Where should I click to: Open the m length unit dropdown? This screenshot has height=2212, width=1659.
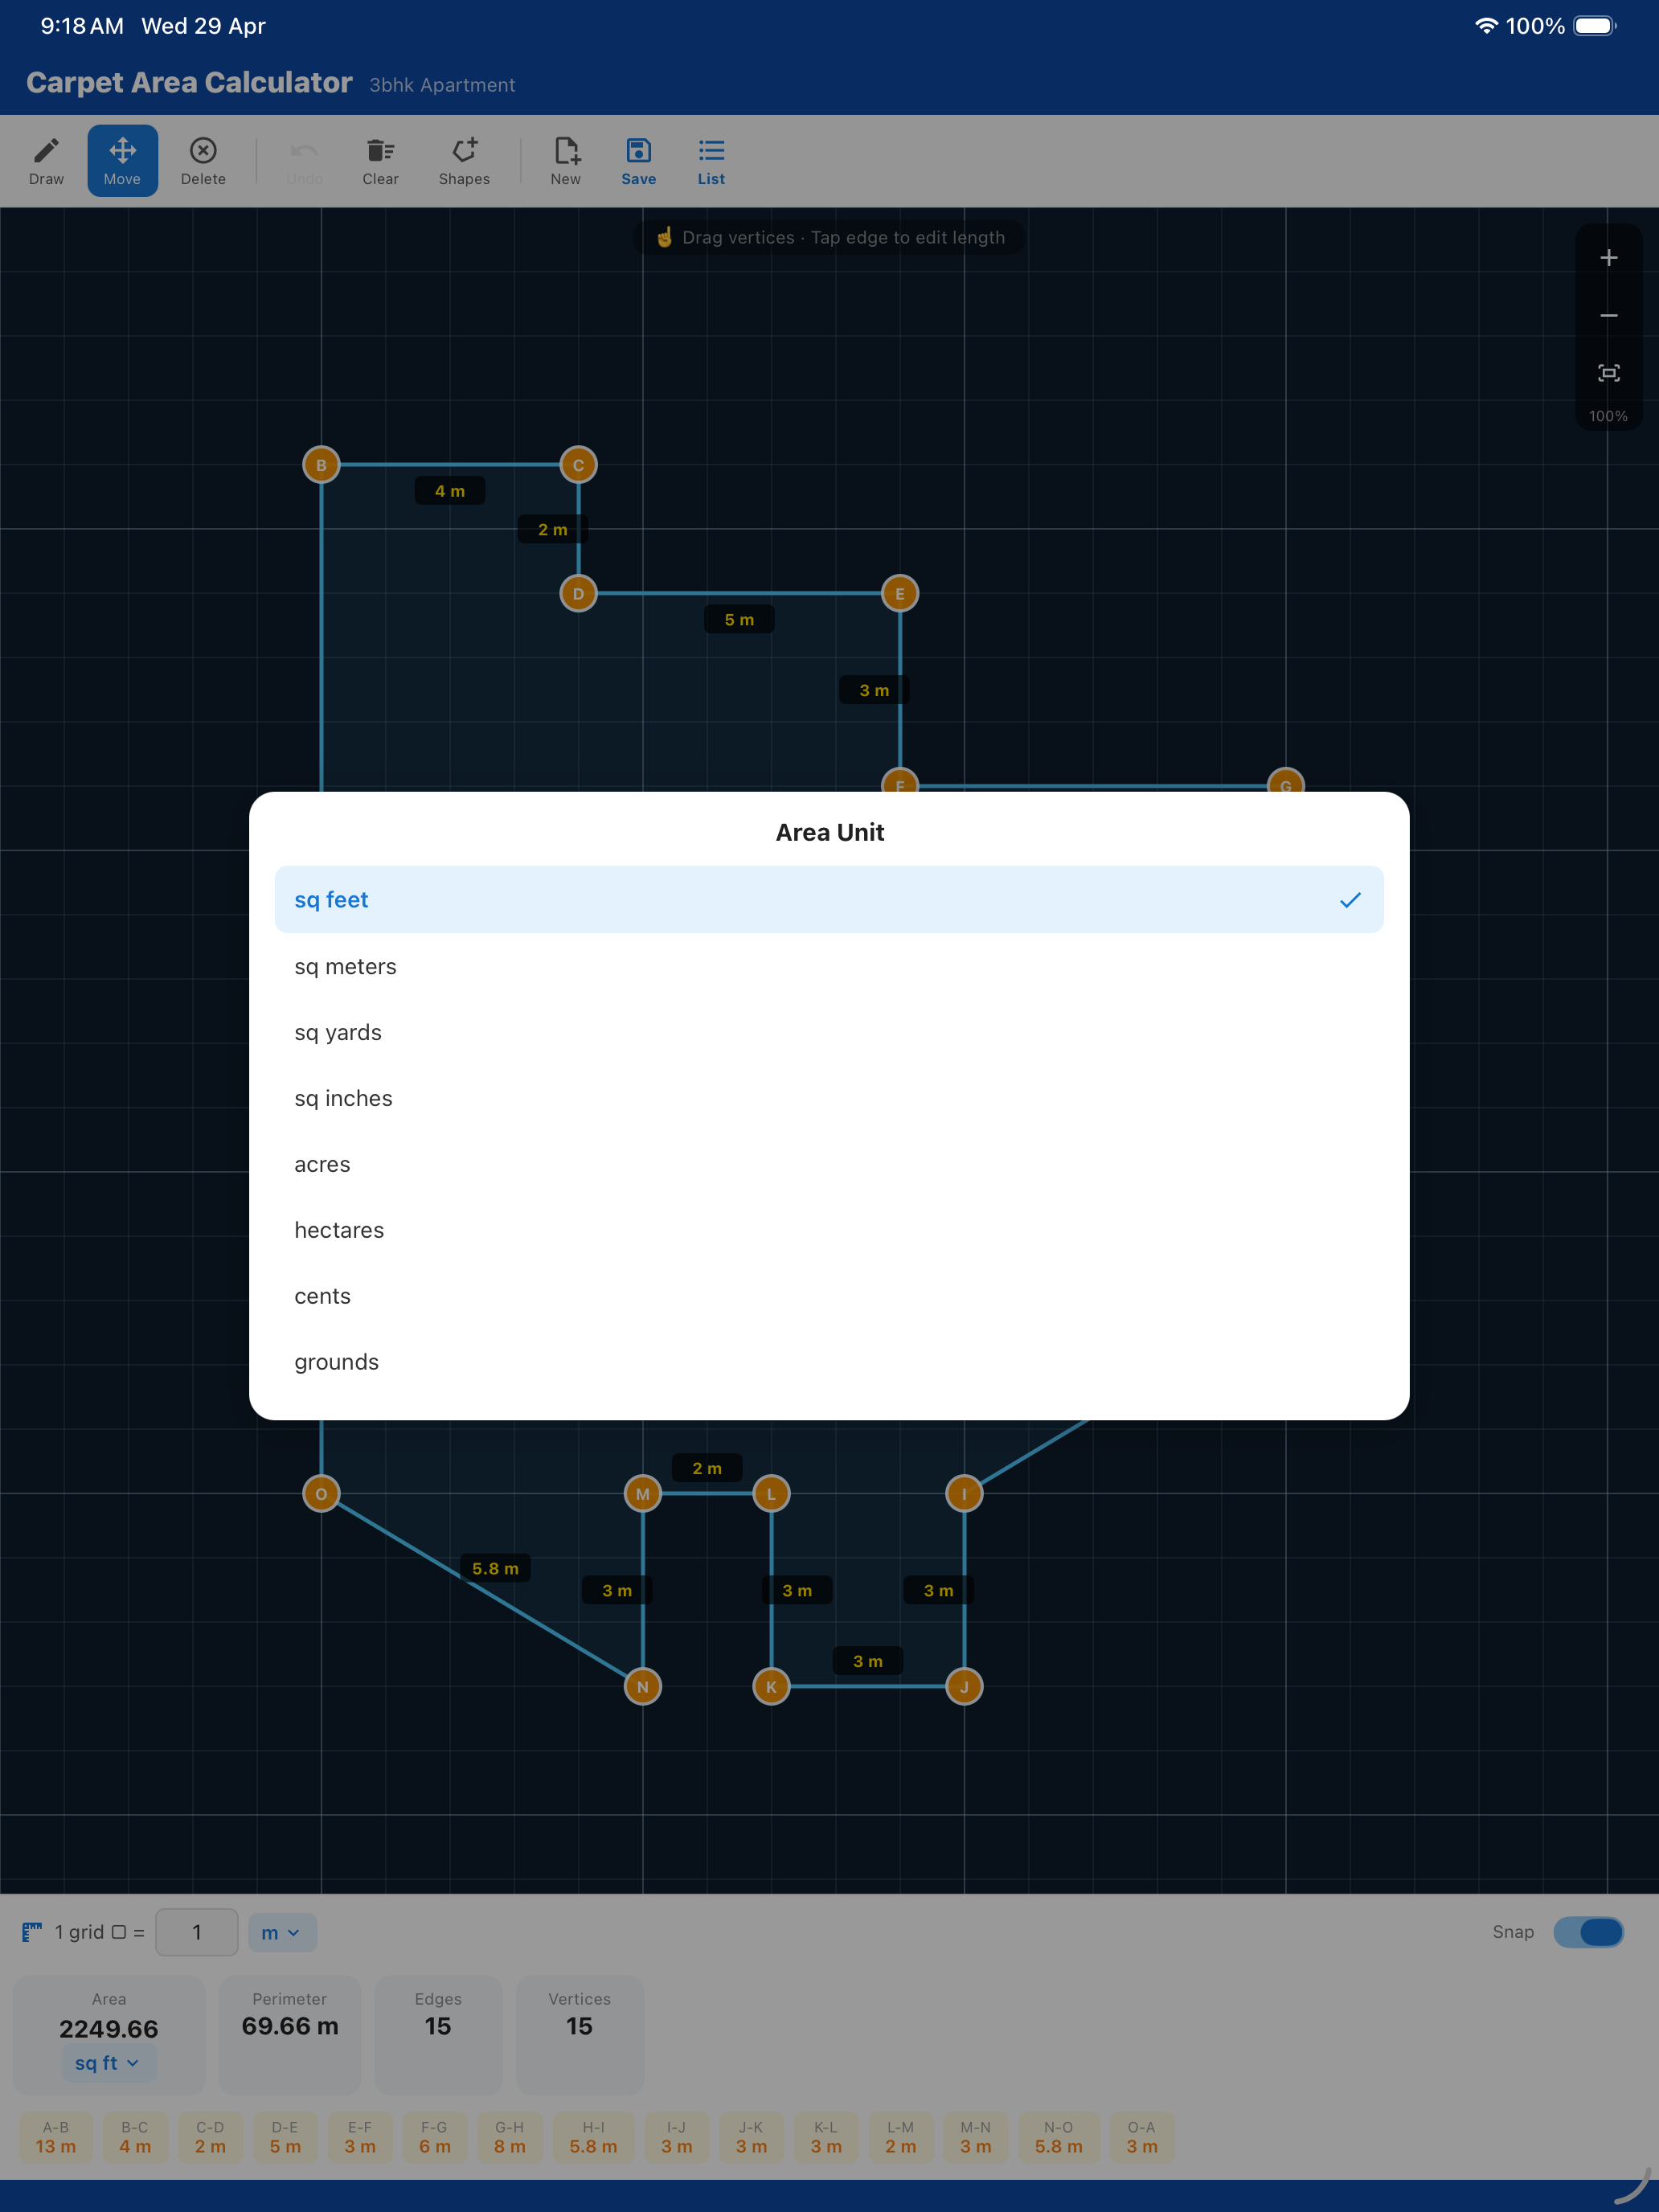coord(282,1933)
